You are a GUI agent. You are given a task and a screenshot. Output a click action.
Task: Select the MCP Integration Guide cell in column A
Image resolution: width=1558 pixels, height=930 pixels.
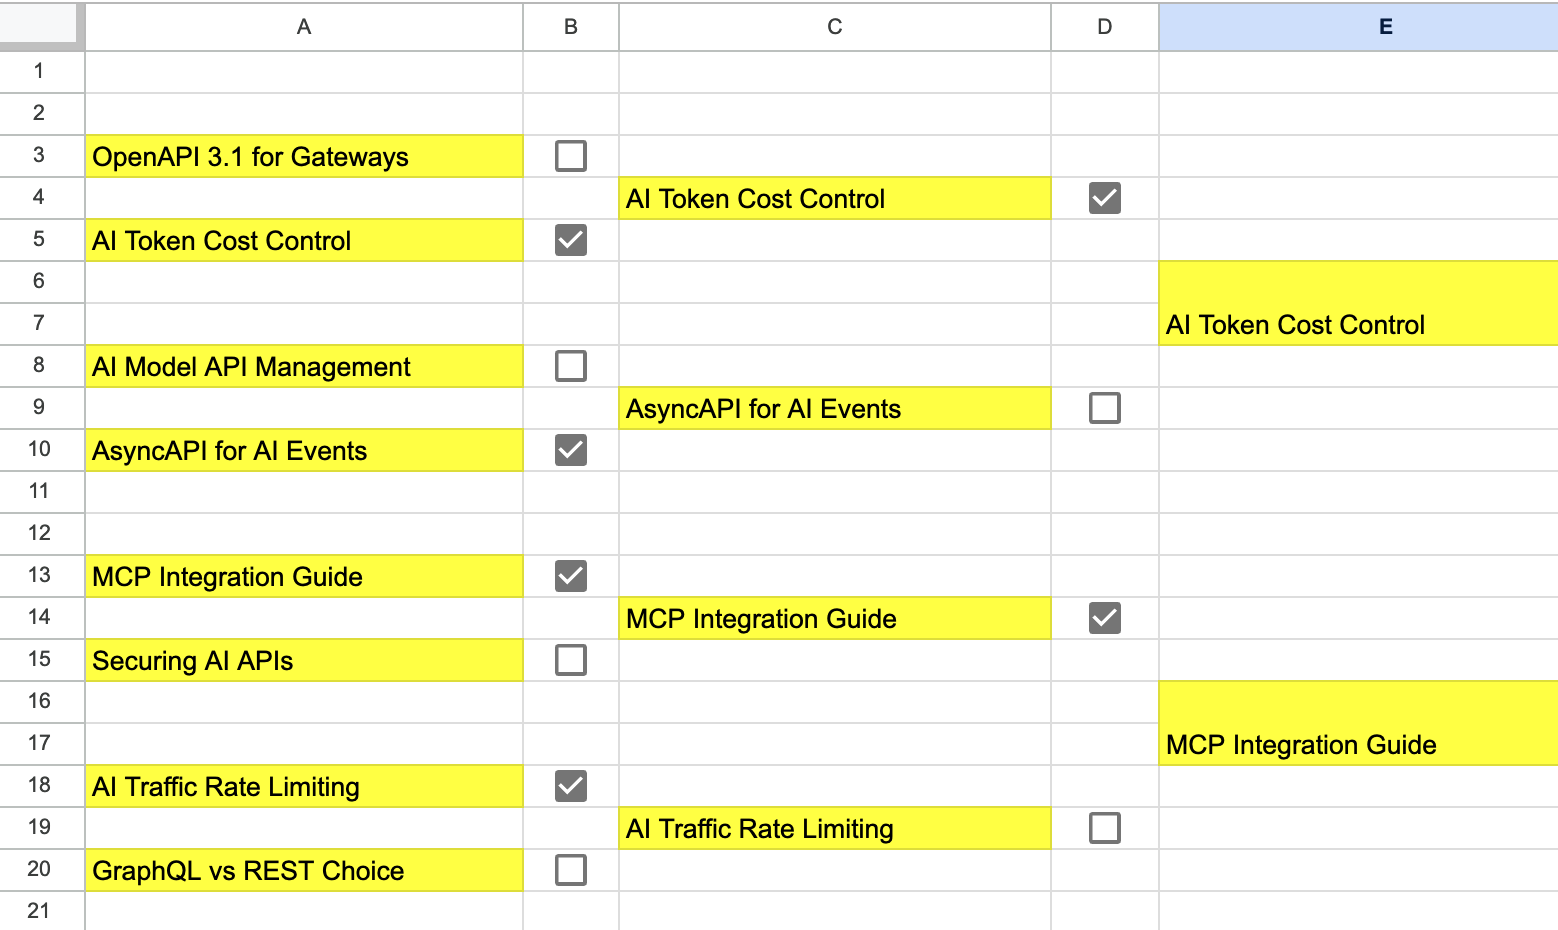304,576
